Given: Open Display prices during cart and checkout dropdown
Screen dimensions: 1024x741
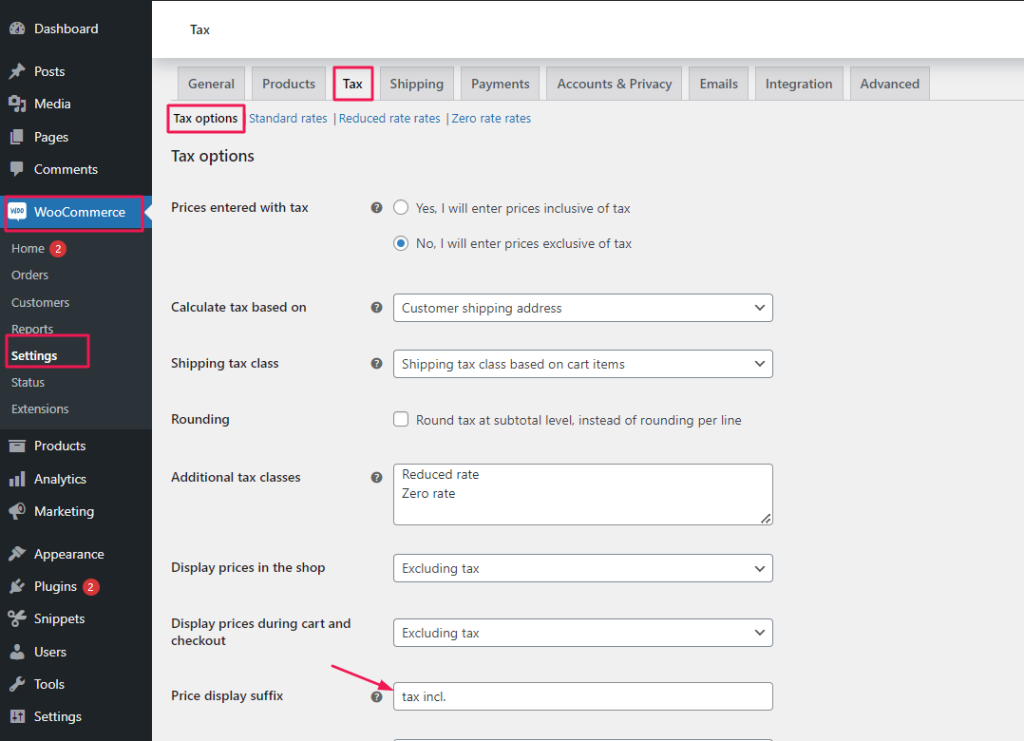Looking at the screenshot, I should click(x=583, y=633).
